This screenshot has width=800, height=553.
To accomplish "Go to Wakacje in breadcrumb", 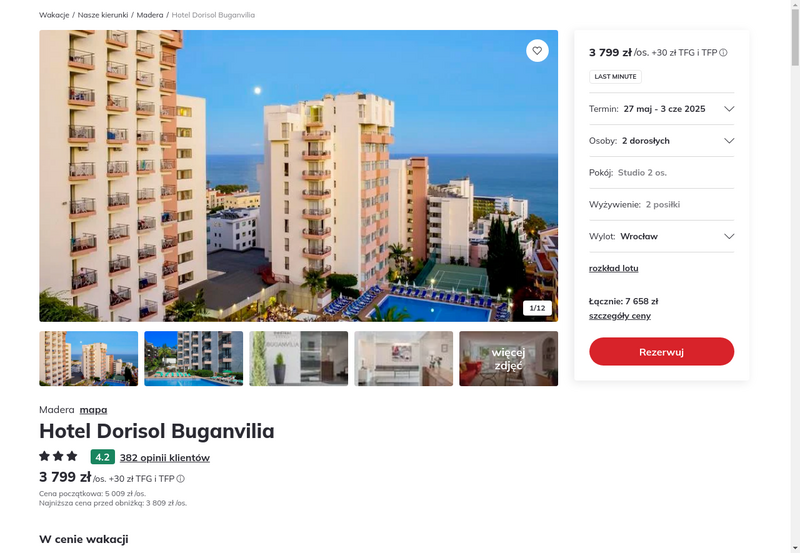I will click(x=54, y=15).
